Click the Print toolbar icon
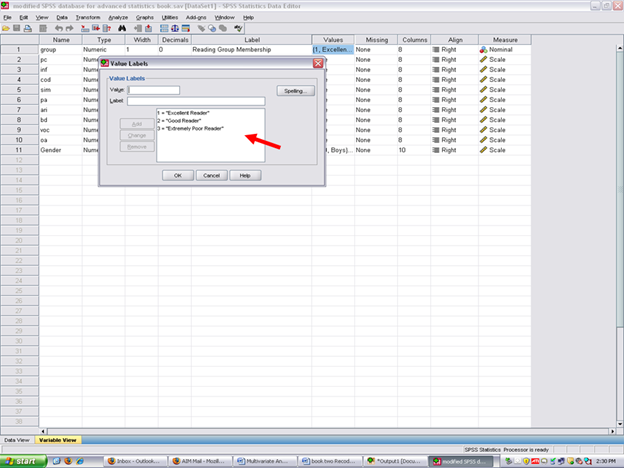Viewport: 624px width, 468px height. pyautogui.click(x=30, y=28)
